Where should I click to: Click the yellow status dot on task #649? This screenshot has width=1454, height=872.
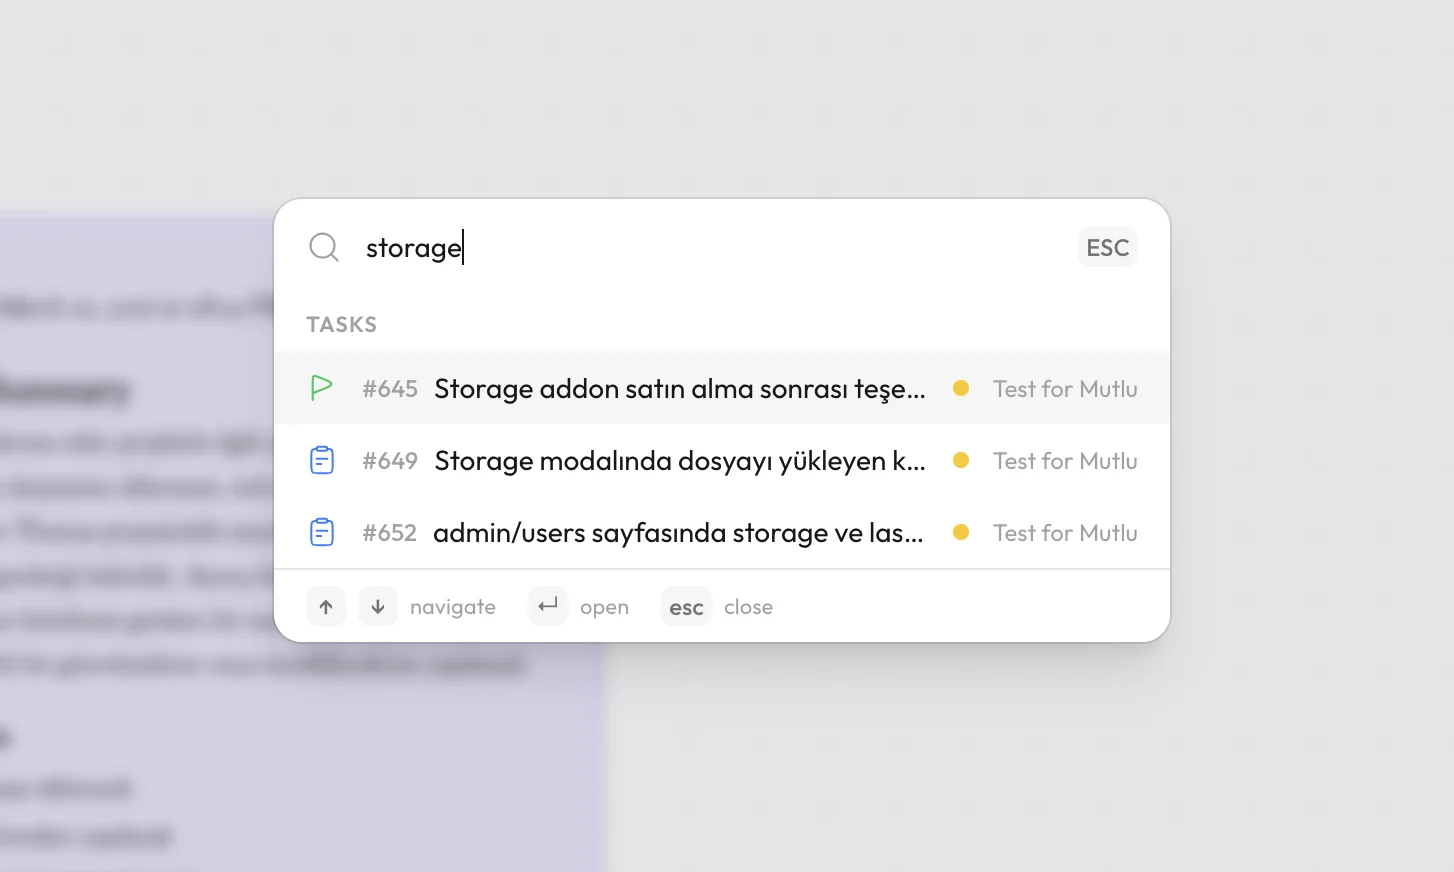(961, 460)
